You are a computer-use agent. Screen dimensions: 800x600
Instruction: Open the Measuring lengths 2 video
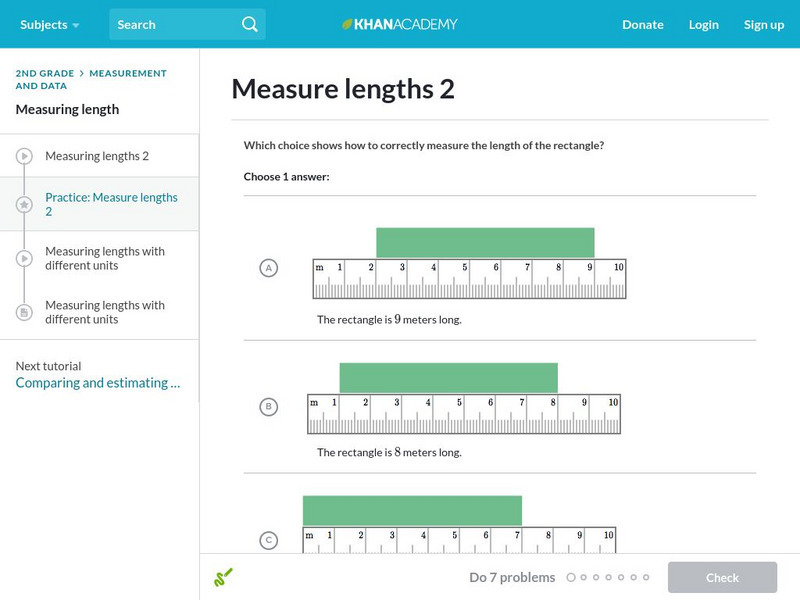[97, 156]
